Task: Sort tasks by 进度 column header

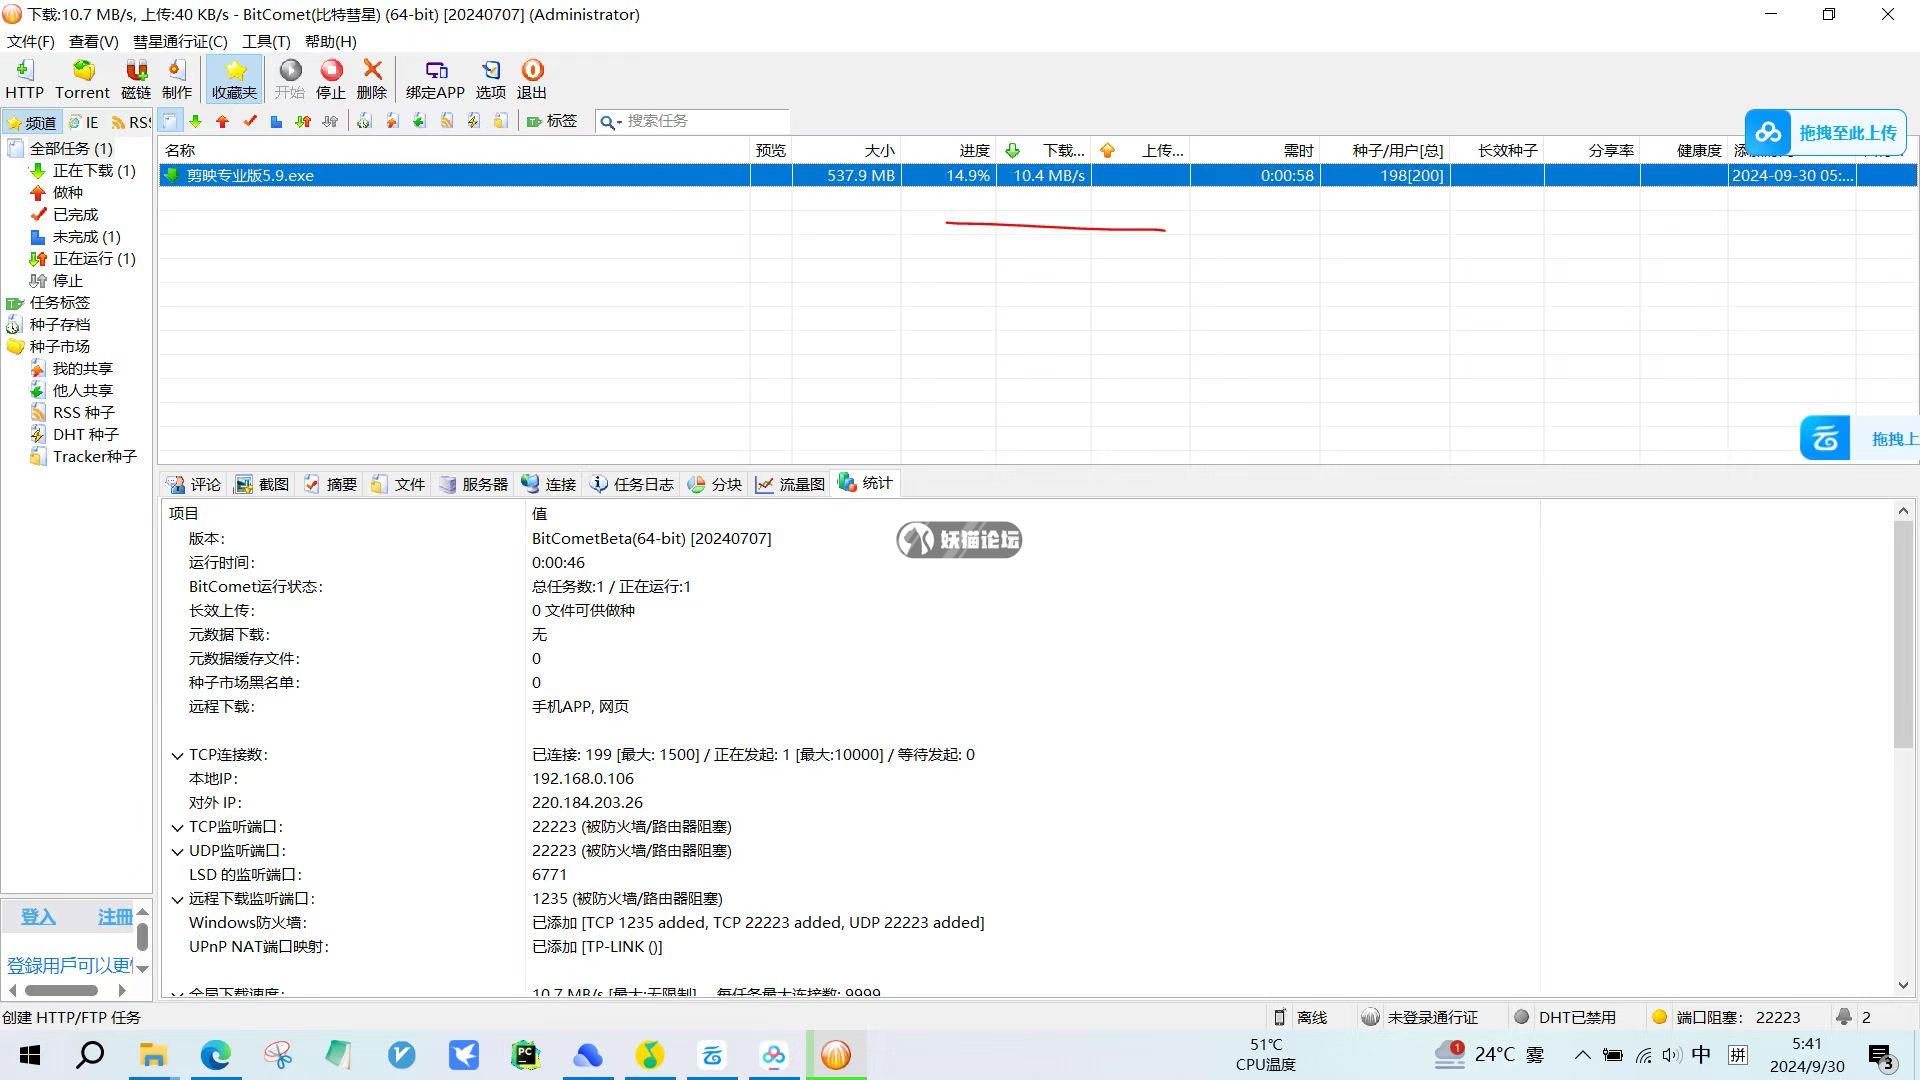Action: 948,150
